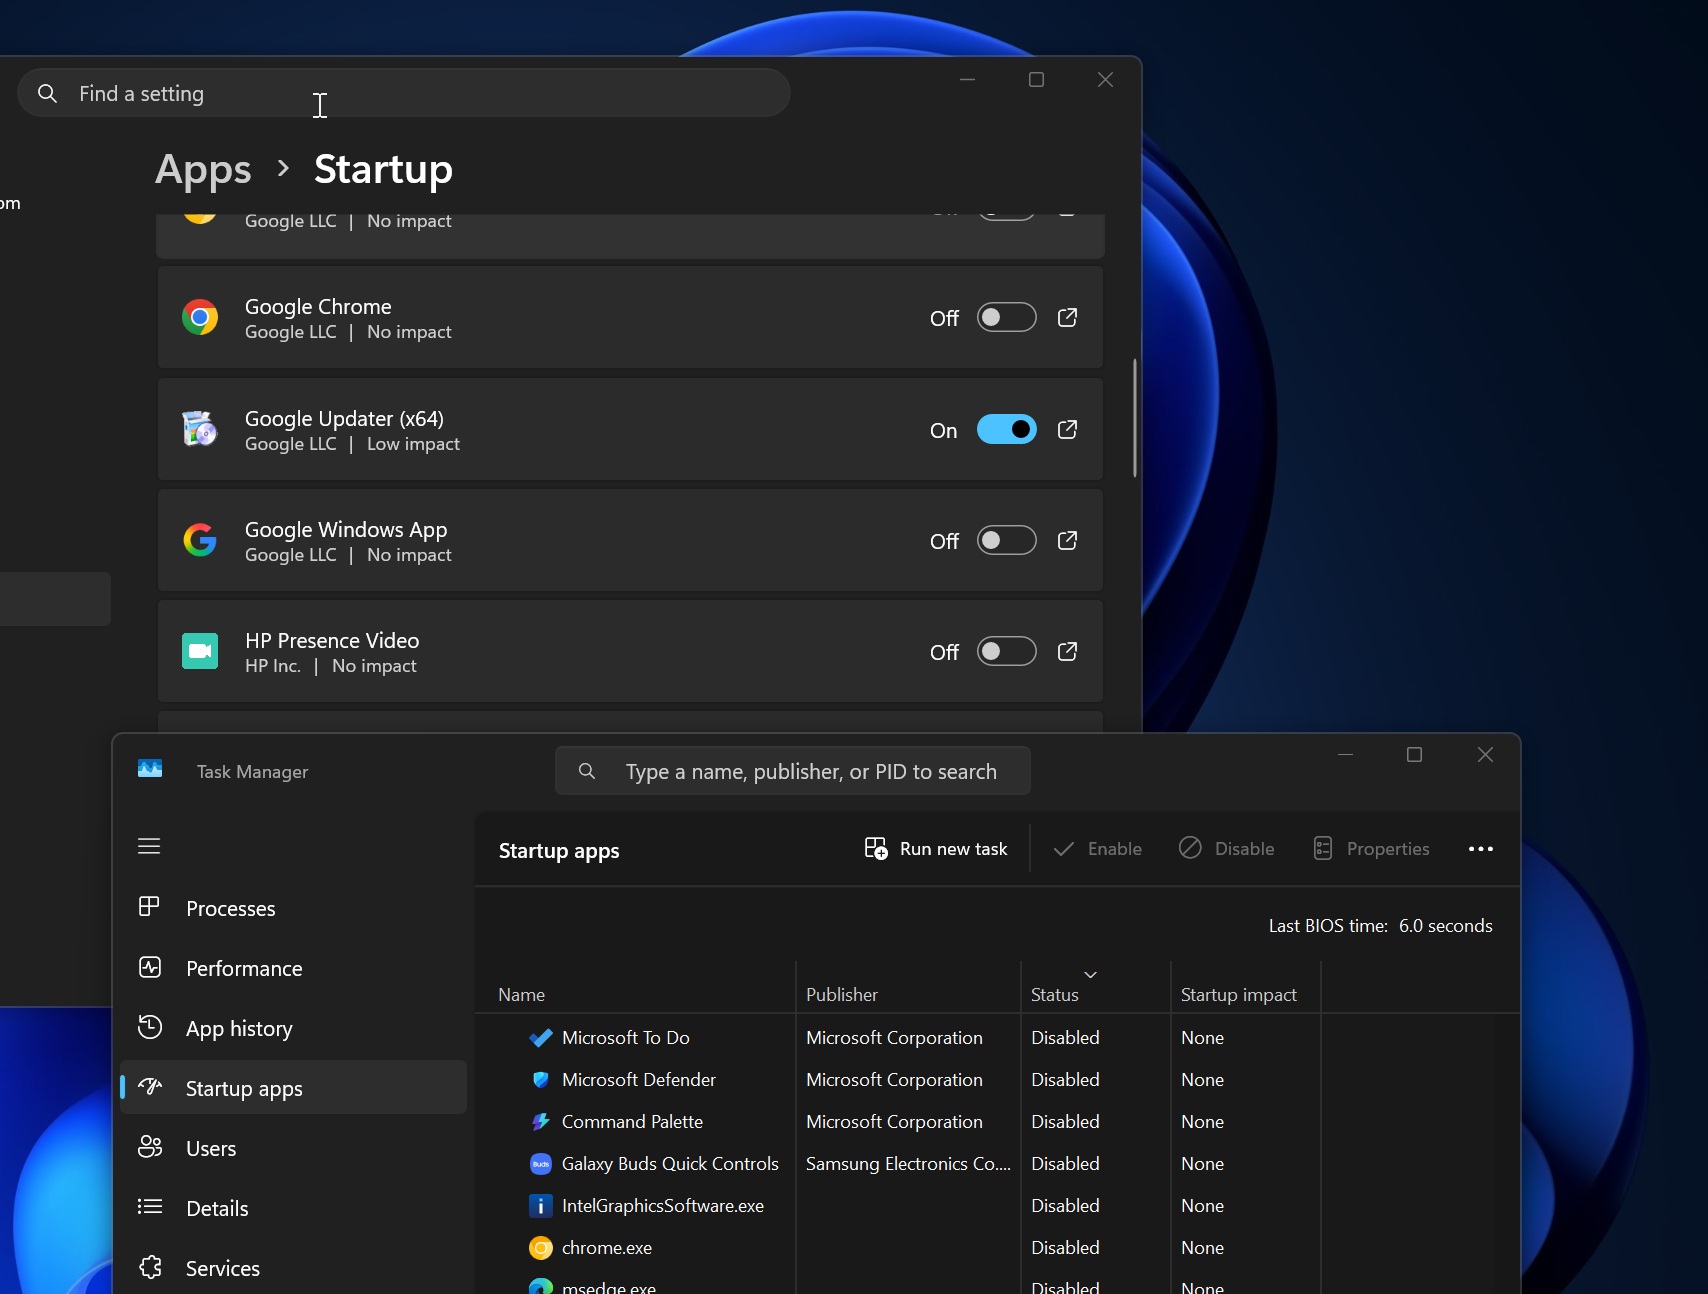The width and height of the screenshot is (1708, 1294).
Task: Click Microsoft Corporation publisher of Command Palette
Action: pos(894,1122)
